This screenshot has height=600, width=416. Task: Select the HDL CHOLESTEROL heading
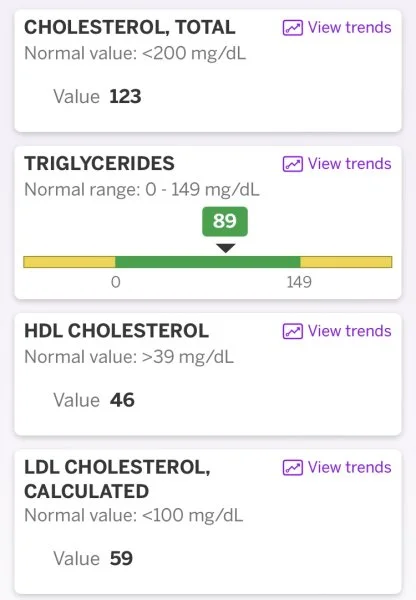116,331
